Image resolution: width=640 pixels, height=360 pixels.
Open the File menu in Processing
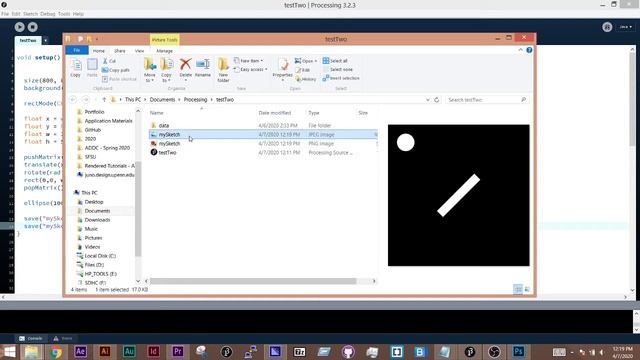click(5, 14)
